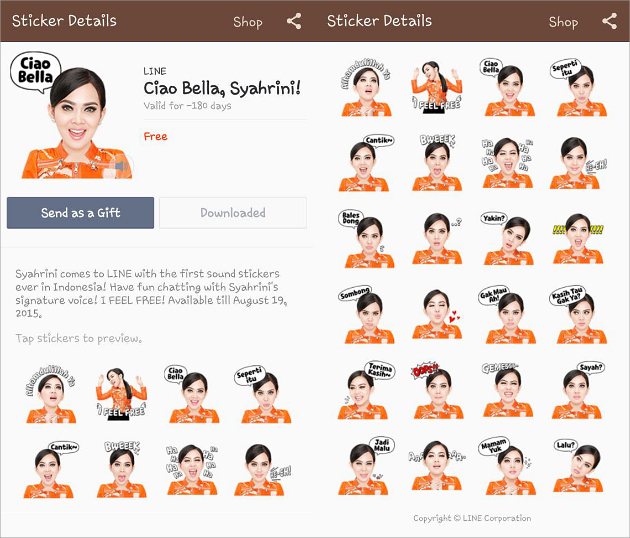The height and width of the screenshot is (538, 630).
Task: Select Seperti Itu sticker in right screen
Action: click(x=579, y=87)
